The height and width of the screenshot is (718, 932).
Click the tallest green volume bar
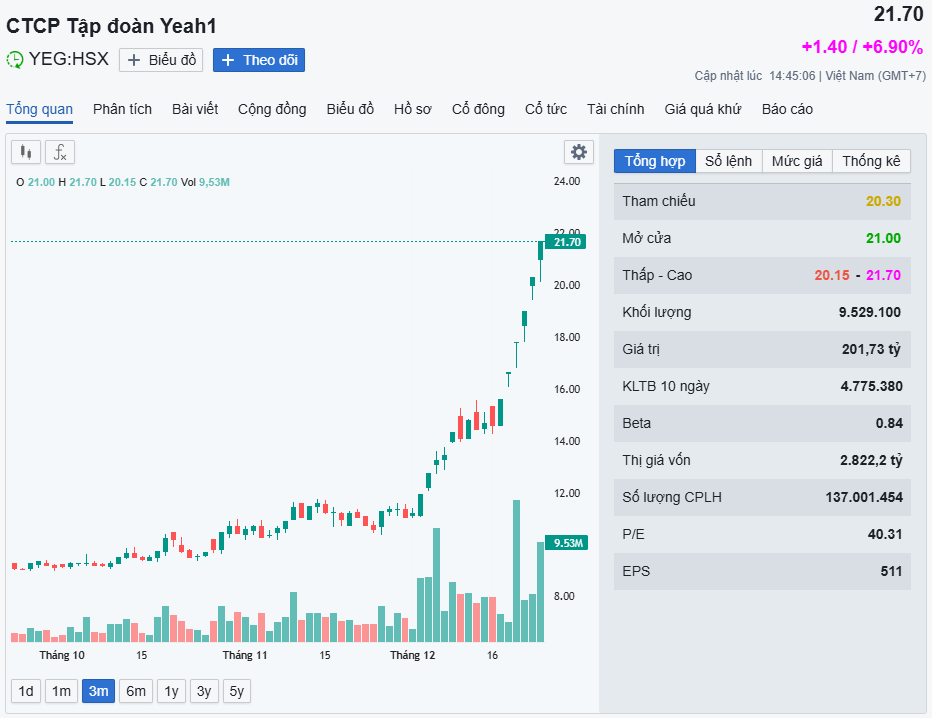coord(517,571)
